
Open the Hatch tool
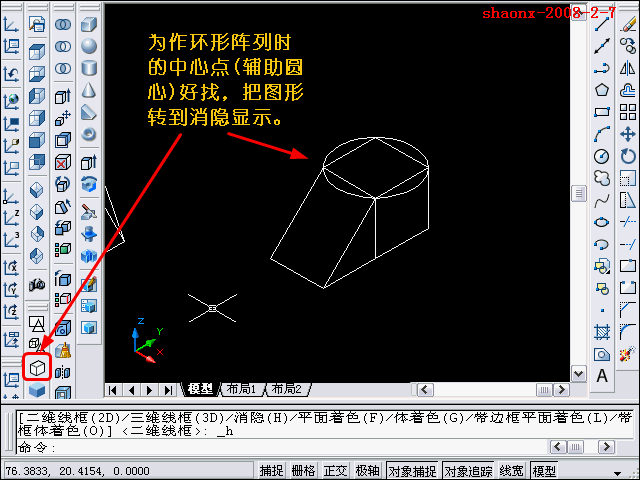click(x=602, y=332)
